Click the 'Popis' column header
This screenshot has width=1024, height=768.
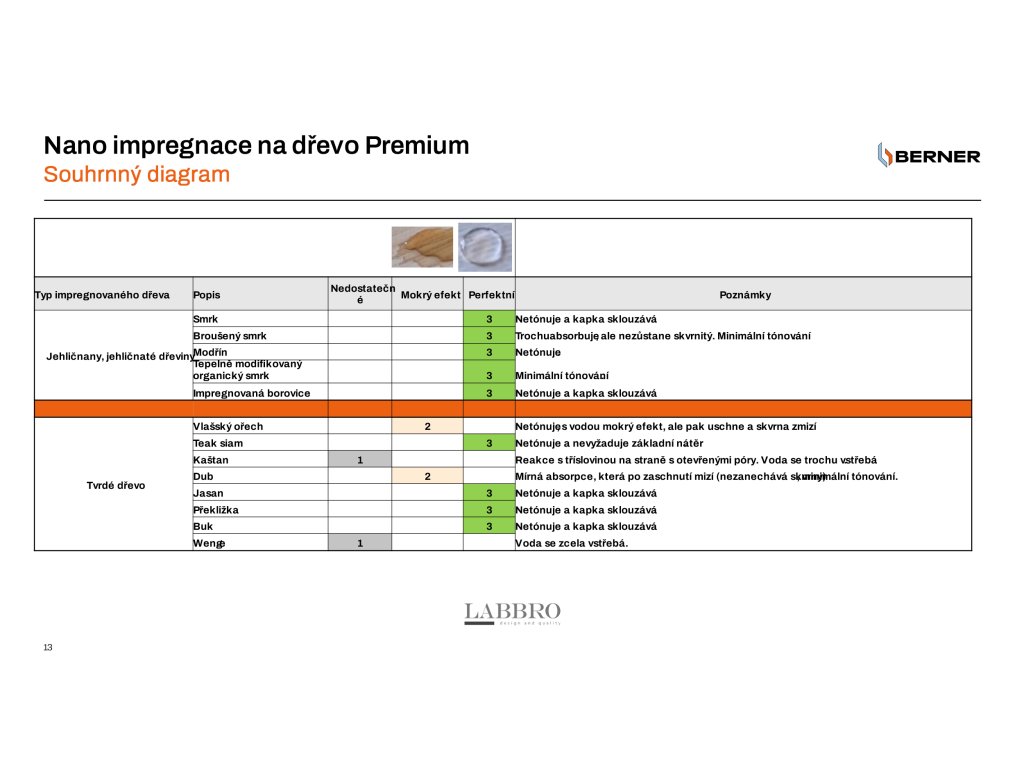tap(261, 295)
